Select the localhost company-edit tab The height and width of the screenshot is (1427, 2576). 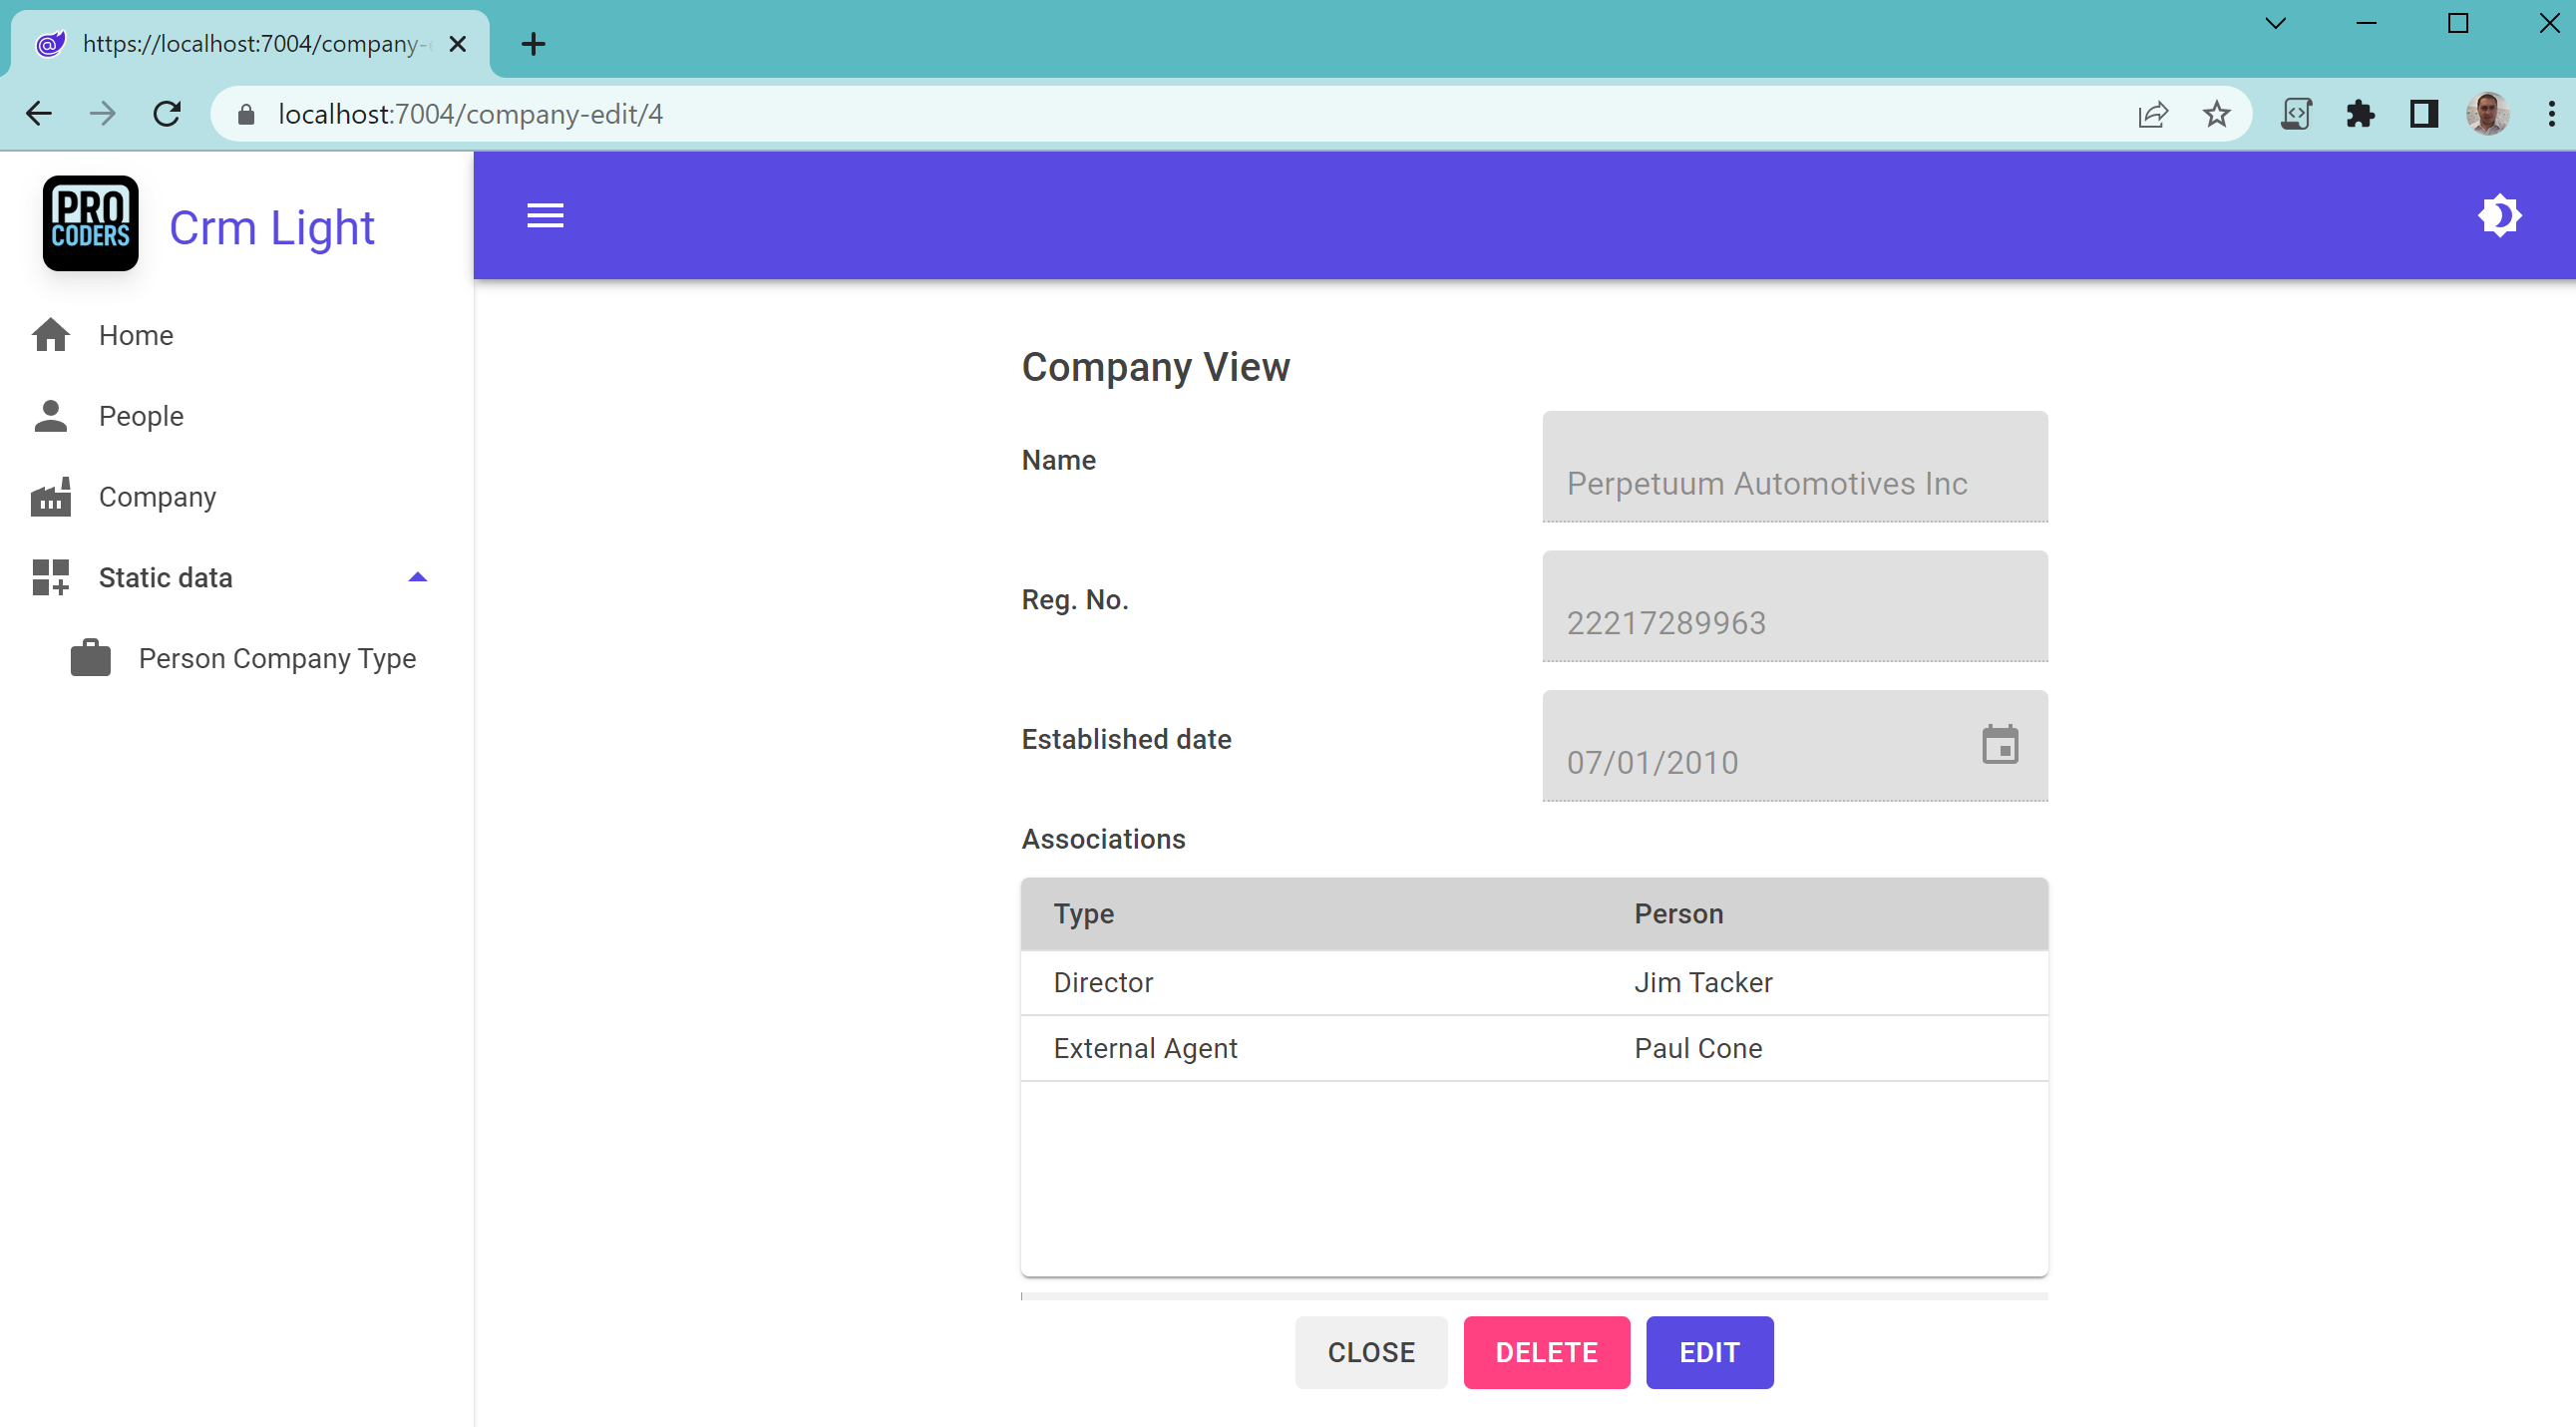coord(250,43)
